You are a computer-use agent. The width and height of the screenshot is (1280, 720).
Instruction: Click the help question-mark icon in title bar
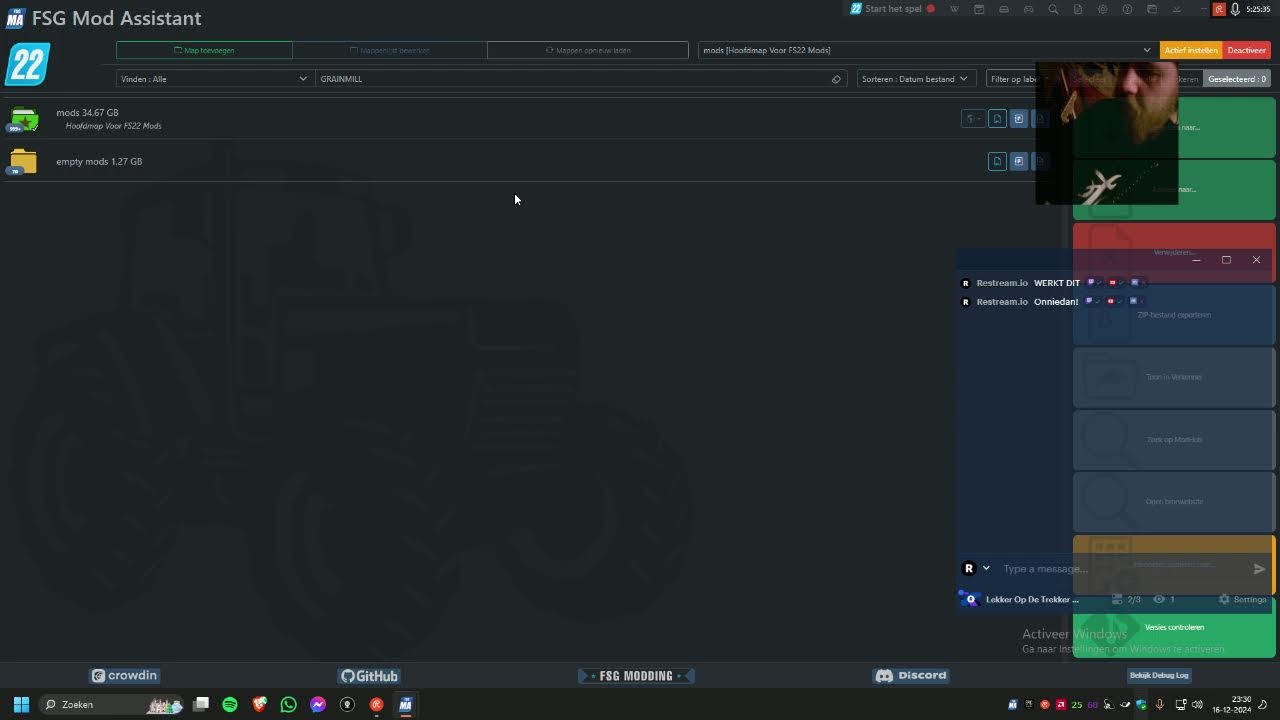point(1127,9)
